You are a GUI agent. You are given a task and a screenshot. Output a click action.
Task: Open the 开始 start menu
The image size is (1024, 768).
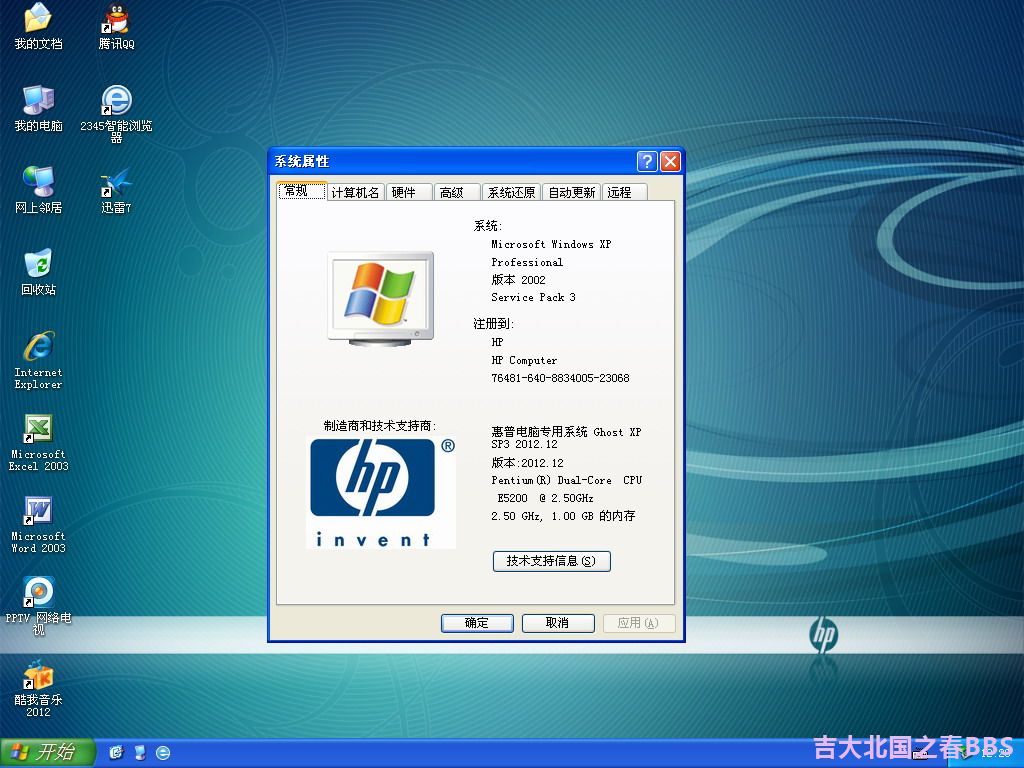click(47, 752)
